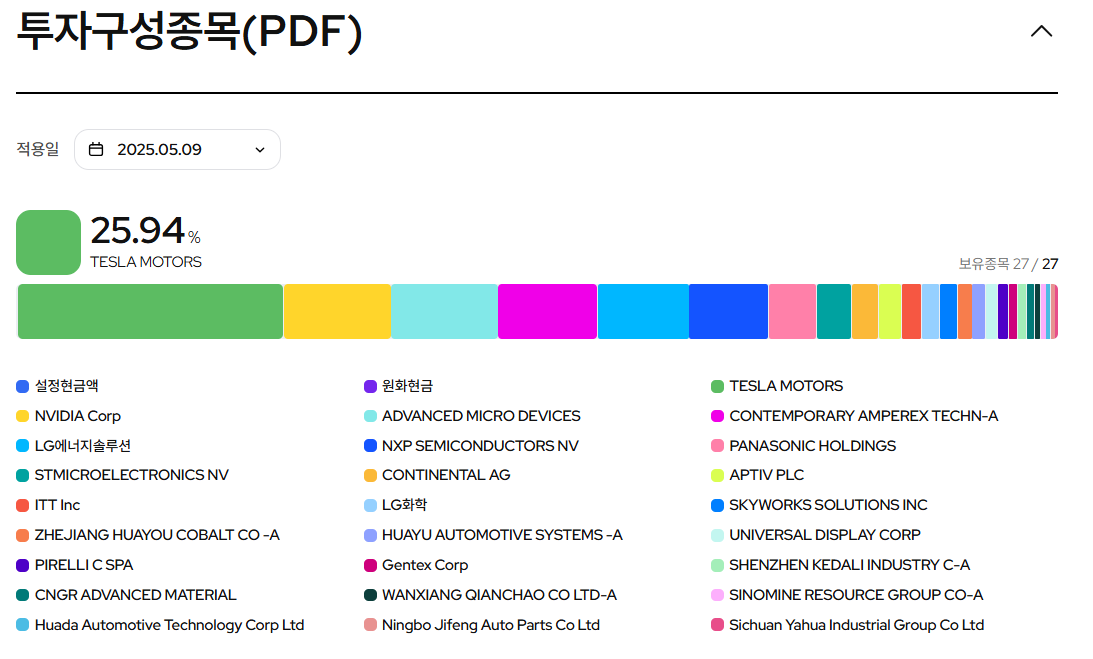Click WANXIANG QIANCHAO CO LTD-A legend item
This screenshot has width=1093, height=659.
(x=491, y=595)
